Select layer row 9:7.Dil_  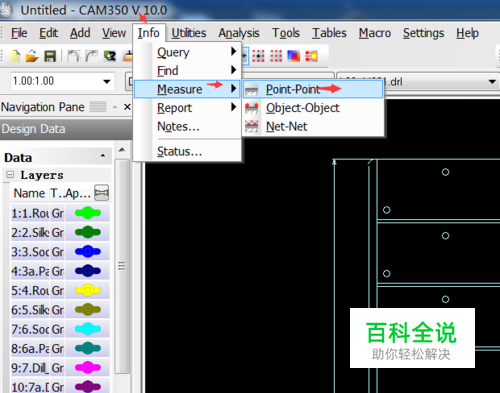(x=60, y=367)
